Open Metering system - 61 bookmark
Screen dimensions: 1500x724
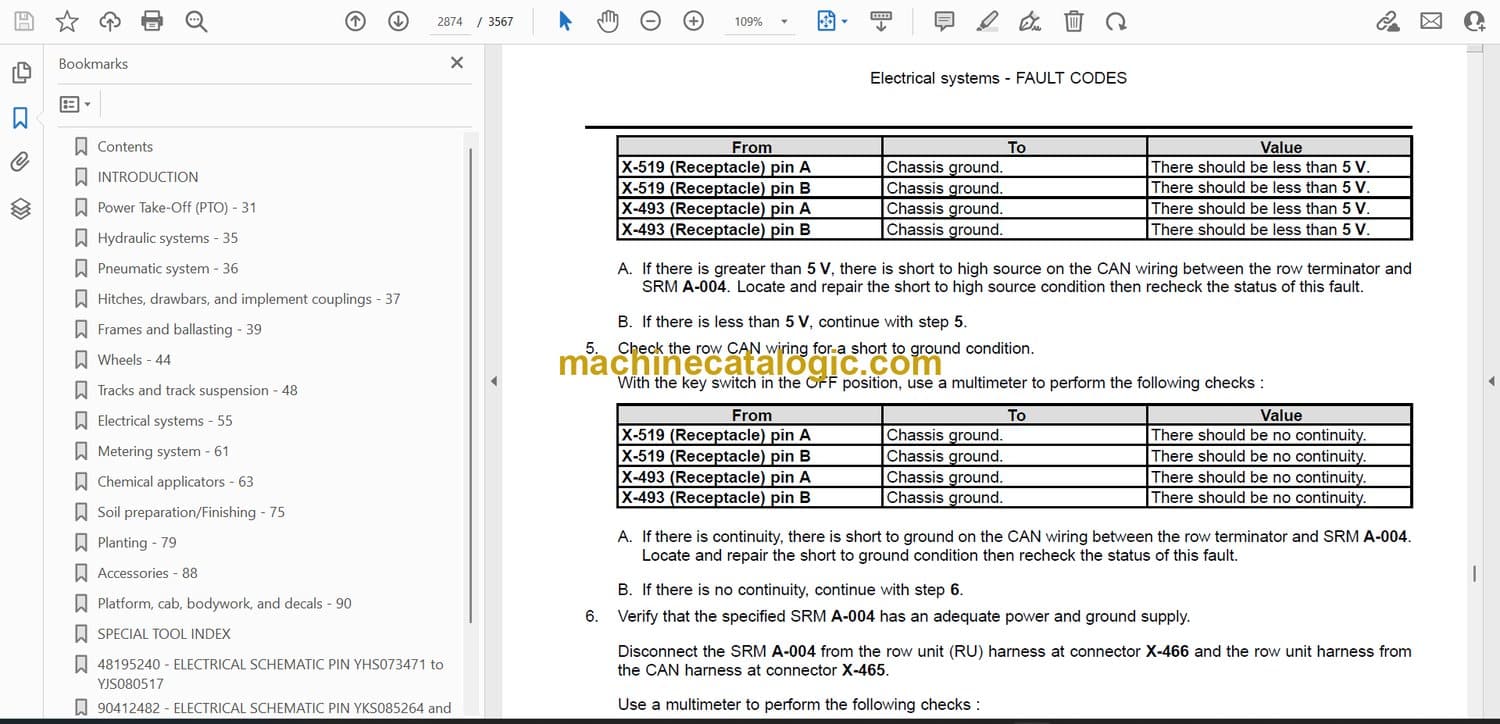163,451
